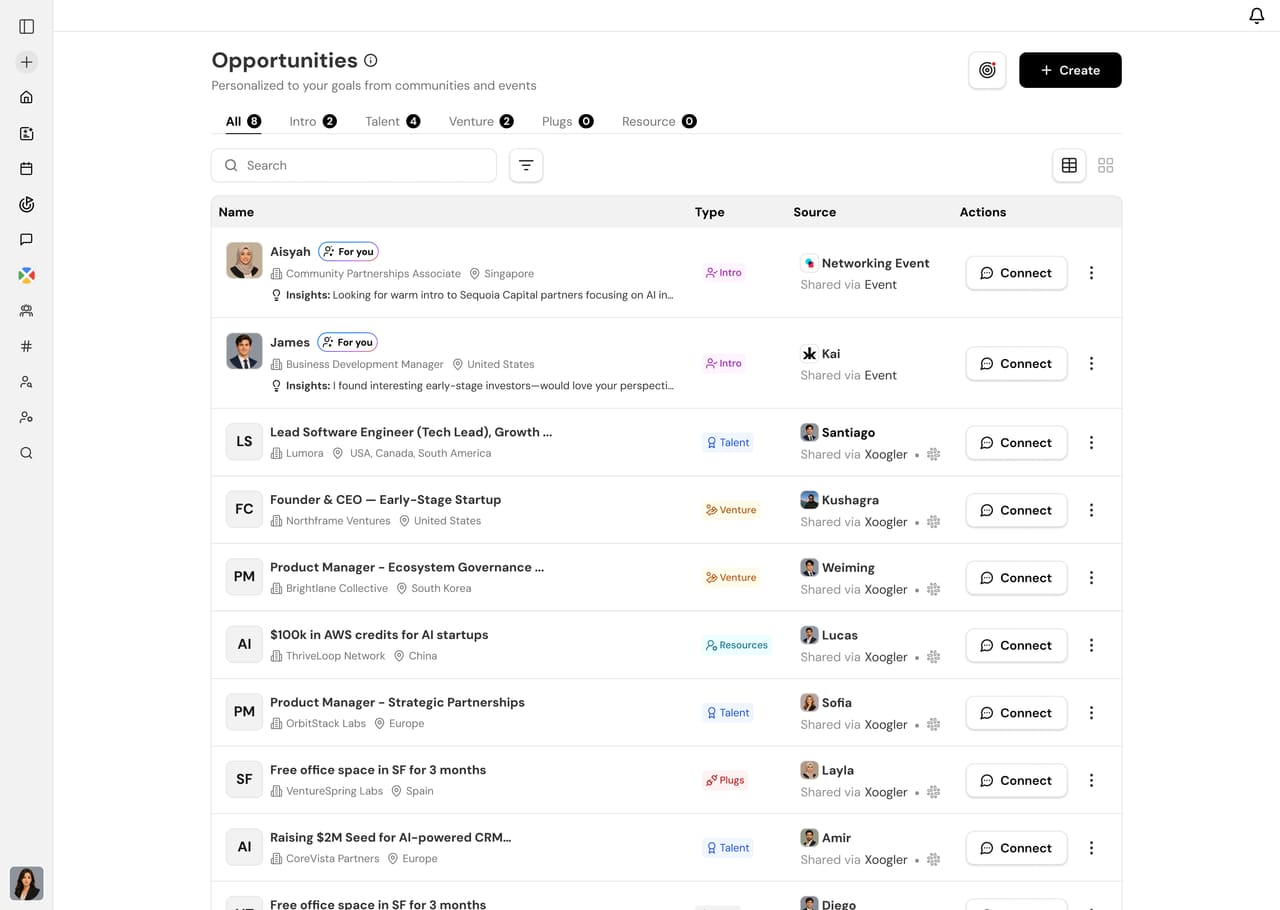Screen dimensions: 1280x910
Task: Connect with Aisyah
Action: [x=1016, y=273]
